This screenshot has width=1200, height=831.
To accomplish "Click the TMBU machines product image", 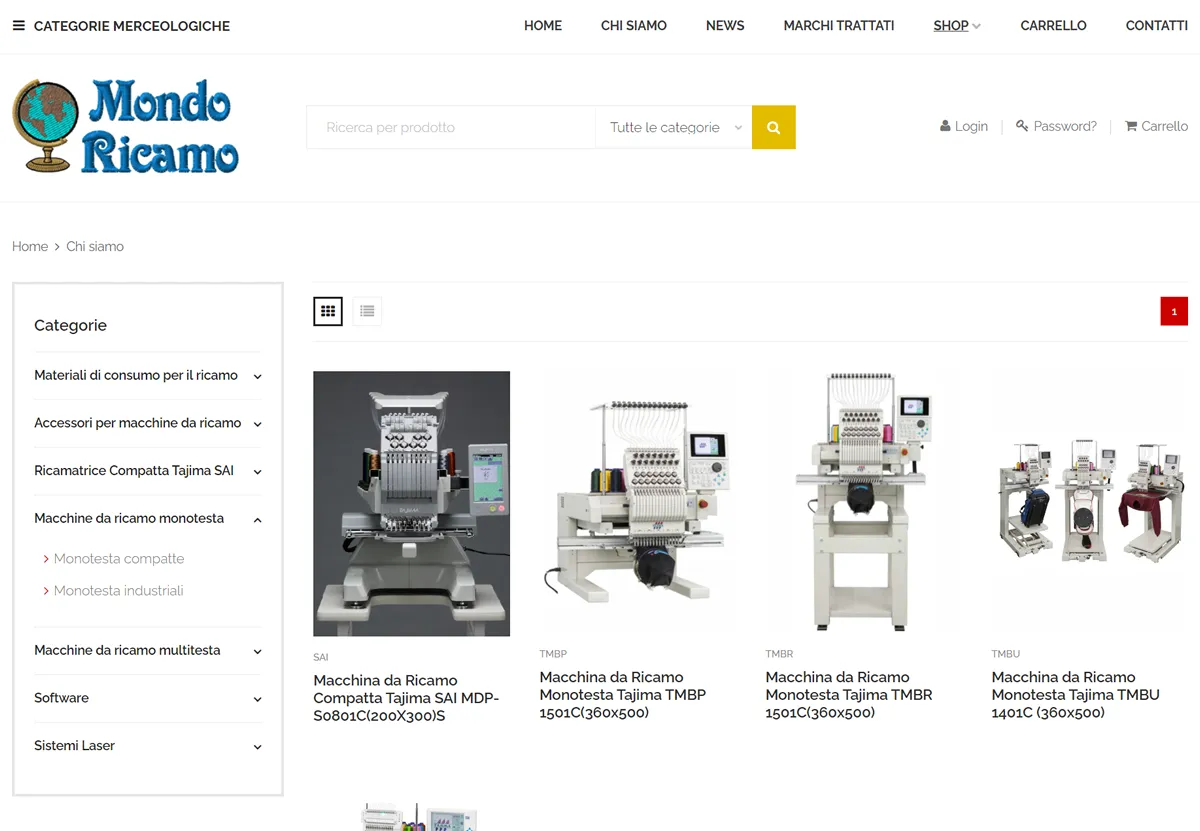I will (1090, 502).
